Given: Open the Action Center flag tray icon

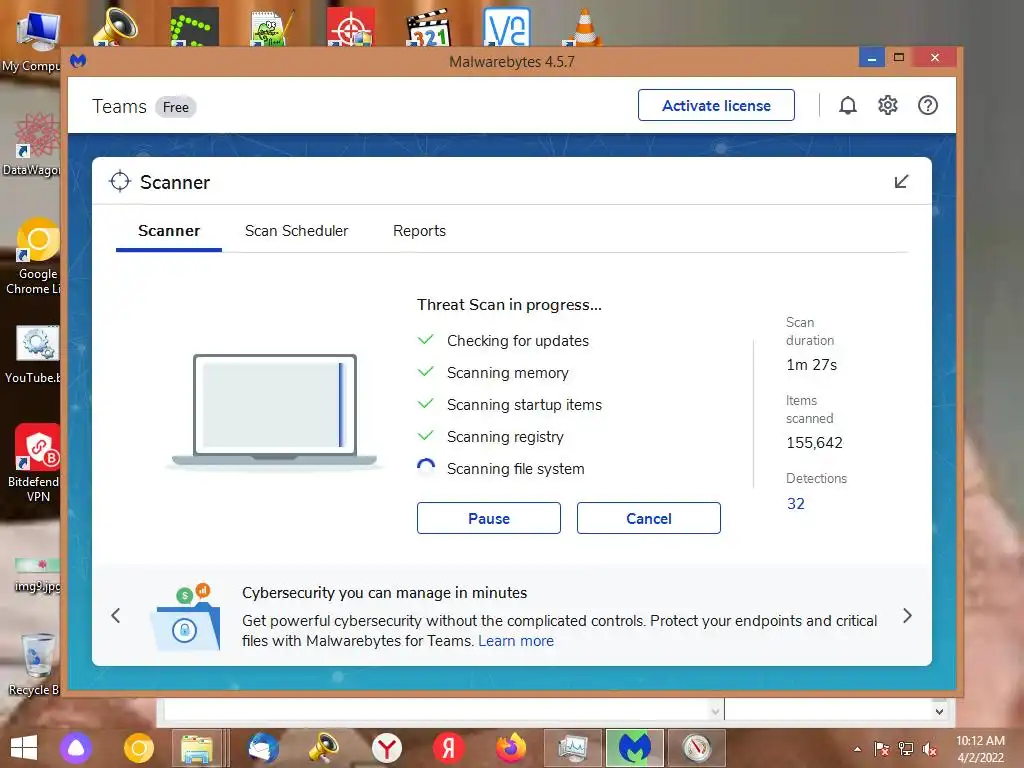Looking at the screenshot, I should tap(882, 748).
